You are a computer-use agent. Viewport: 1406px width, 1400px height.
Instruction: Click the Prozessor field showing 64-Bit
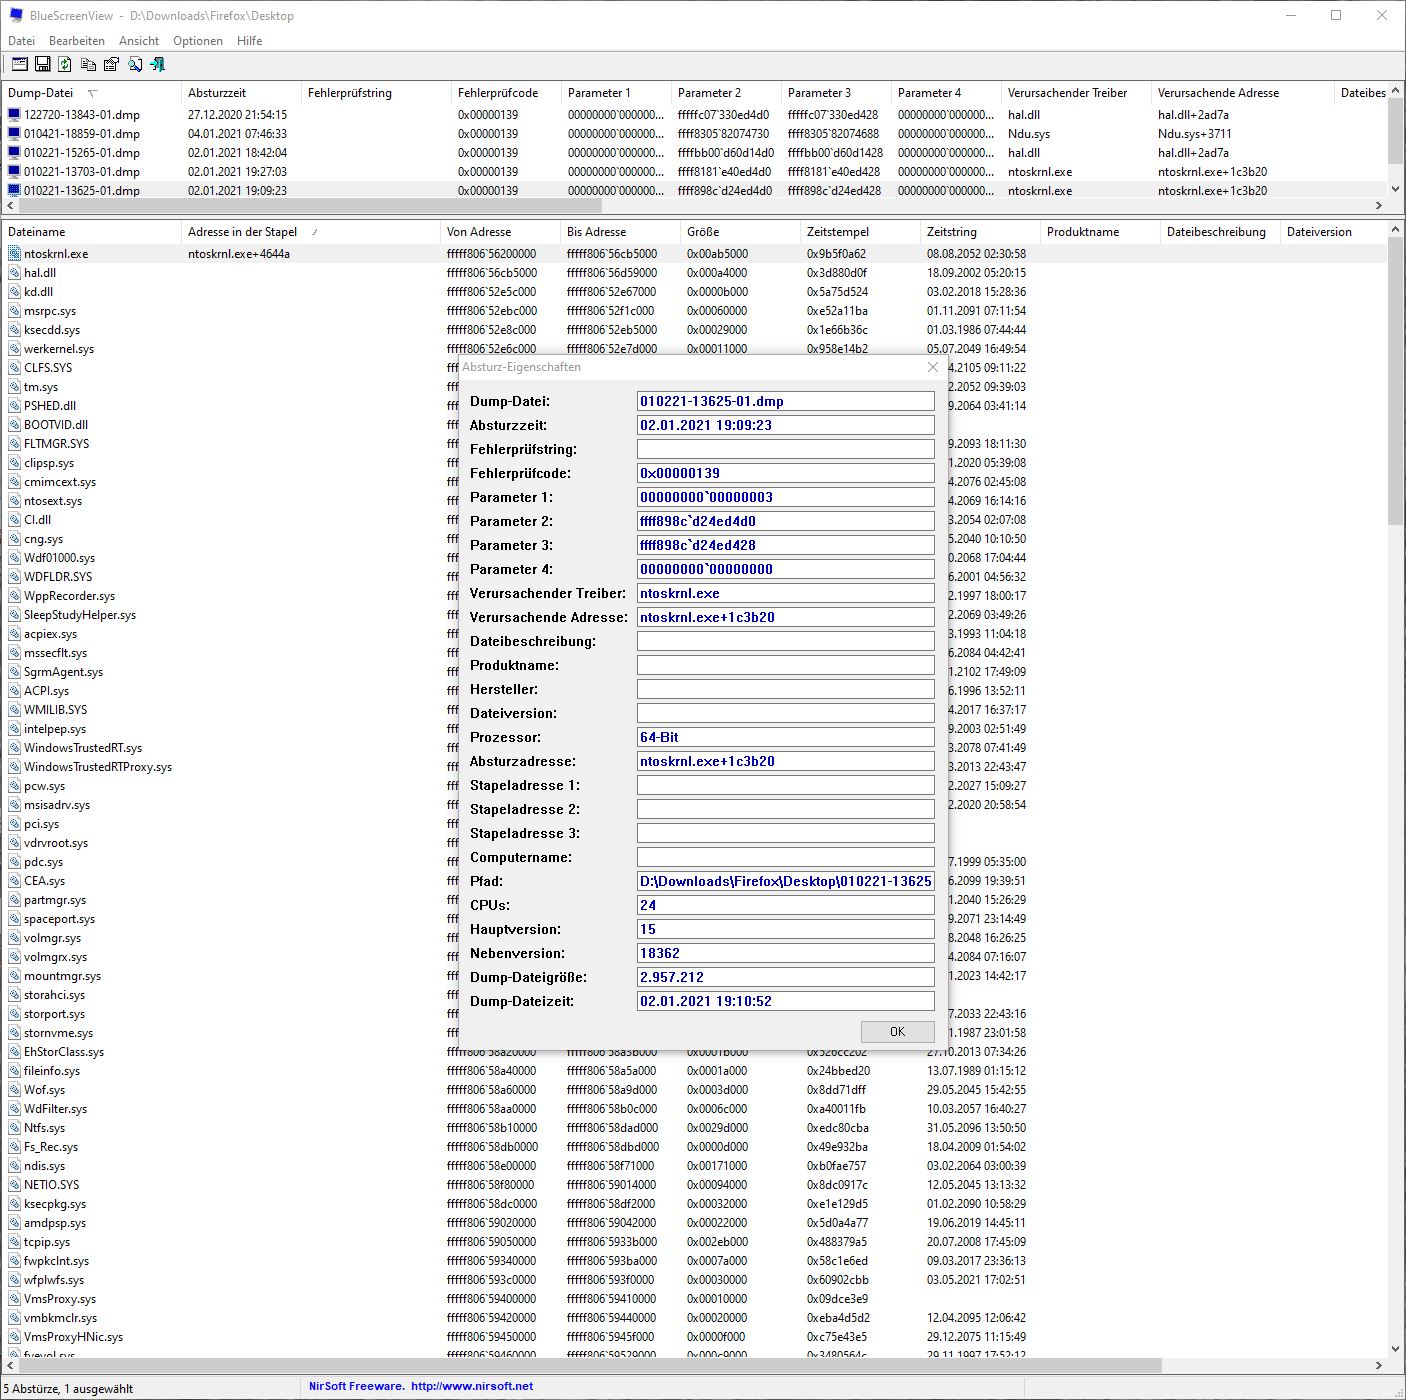[785, 737]
